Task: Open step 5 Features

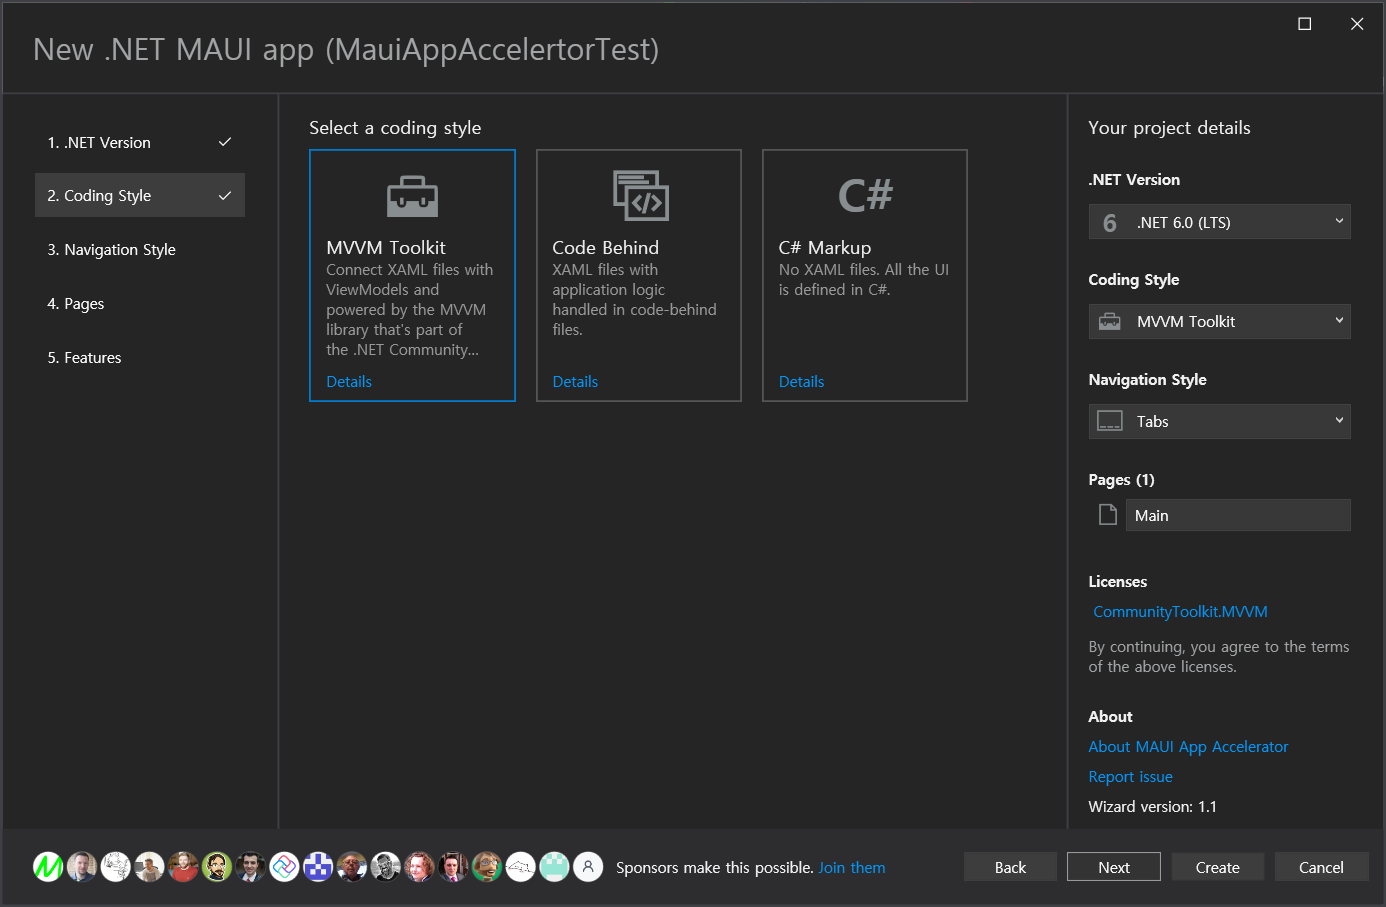Action: click(x=140, y=358)
